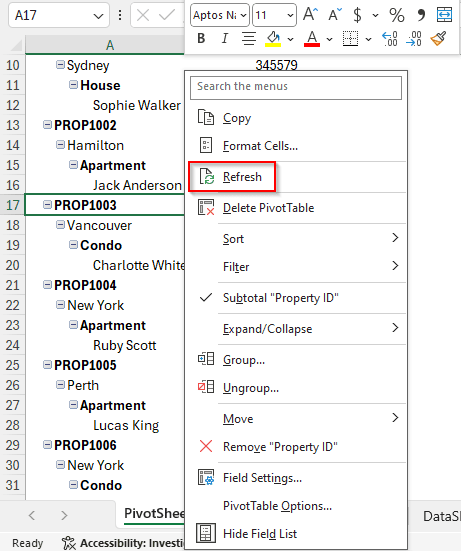Open the fill color dropdown arrow

click(x=290, y=39)
